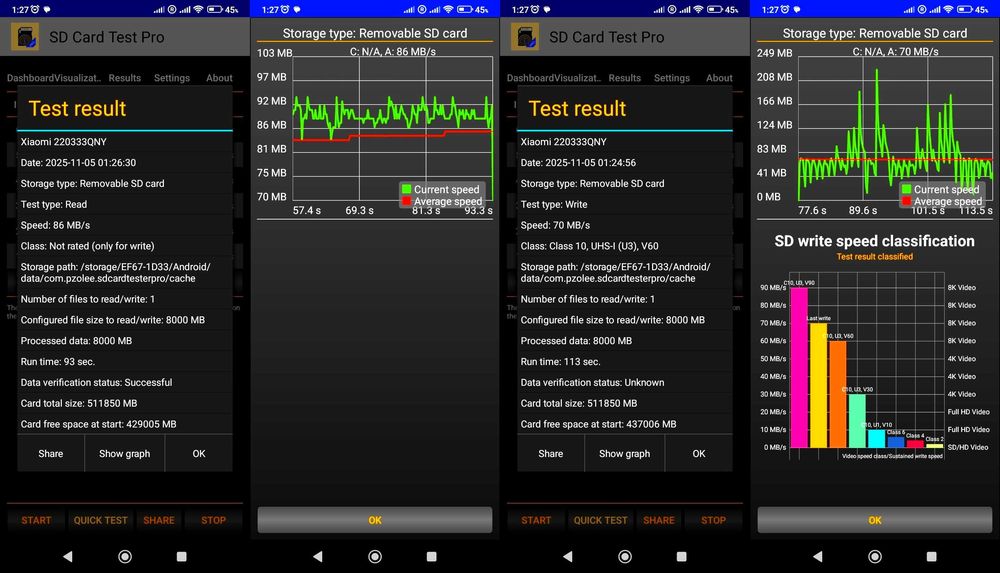Tap the 'Speed: 86 MB/s' row
The height and width of the screenshot is (573, 1000).
pyautogui.click(x=125, y=225)
